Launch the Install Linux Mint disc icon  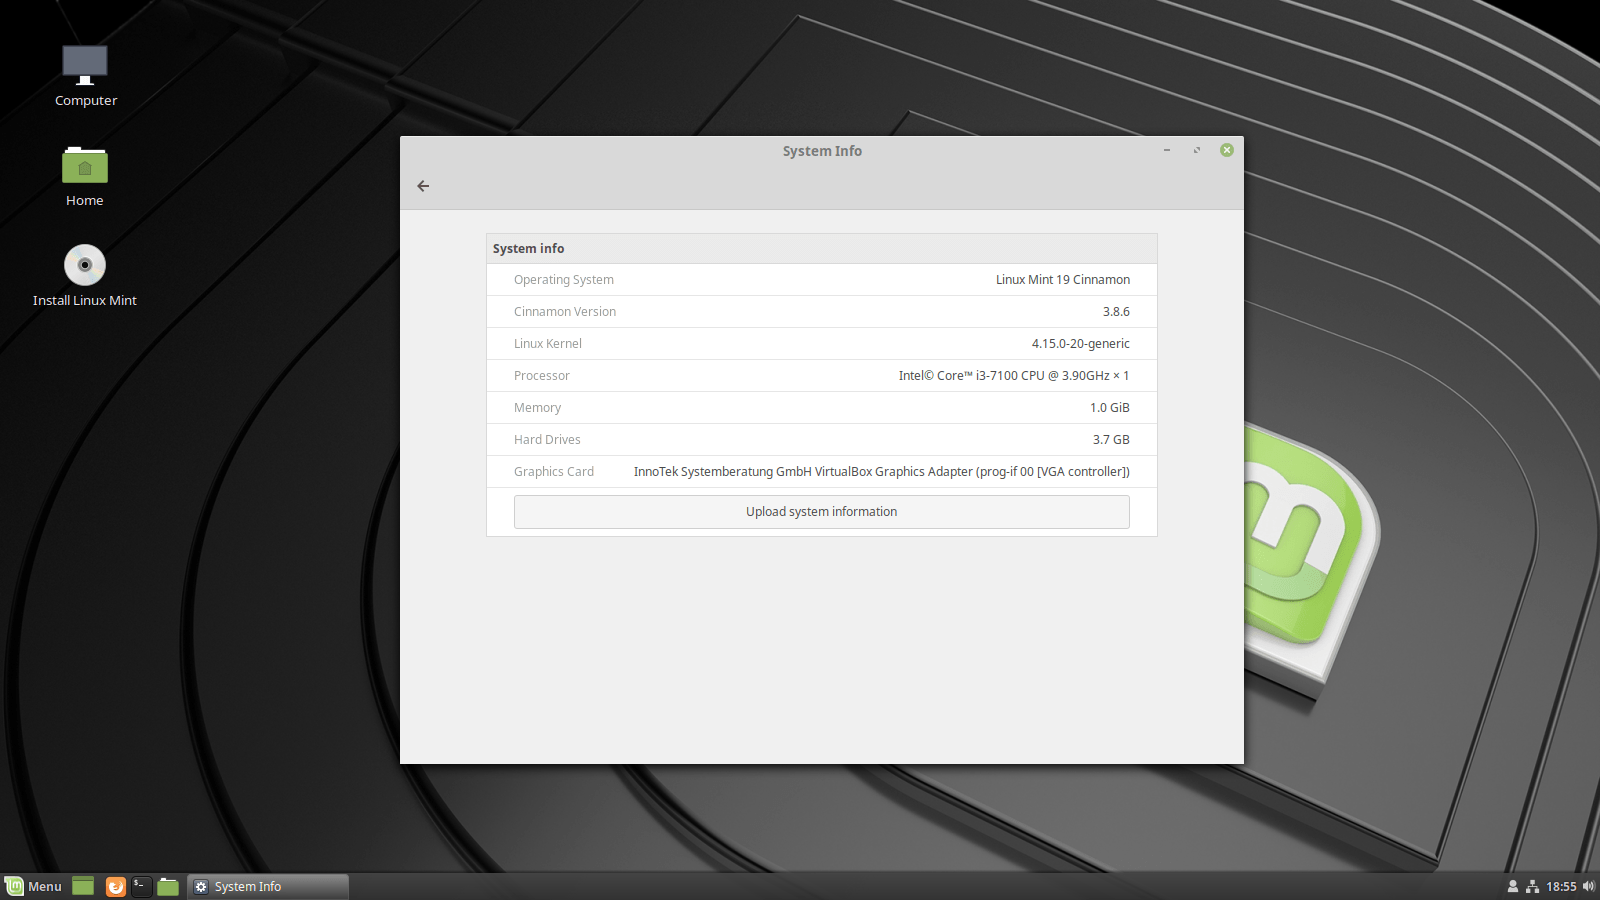pos(85,276)
